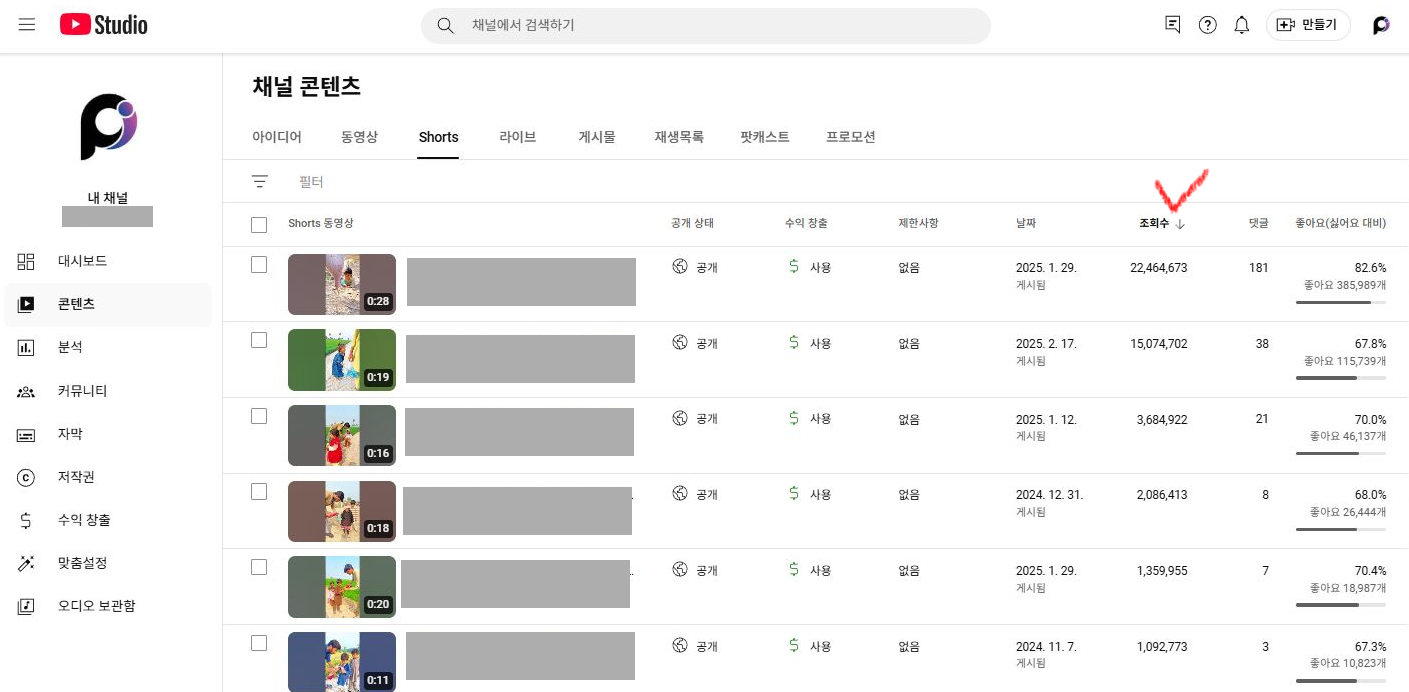Screen dimensions: 1409x692
Task: Open visibility 공개 dropdown for first Short
Action: click(x=696, y=267)
